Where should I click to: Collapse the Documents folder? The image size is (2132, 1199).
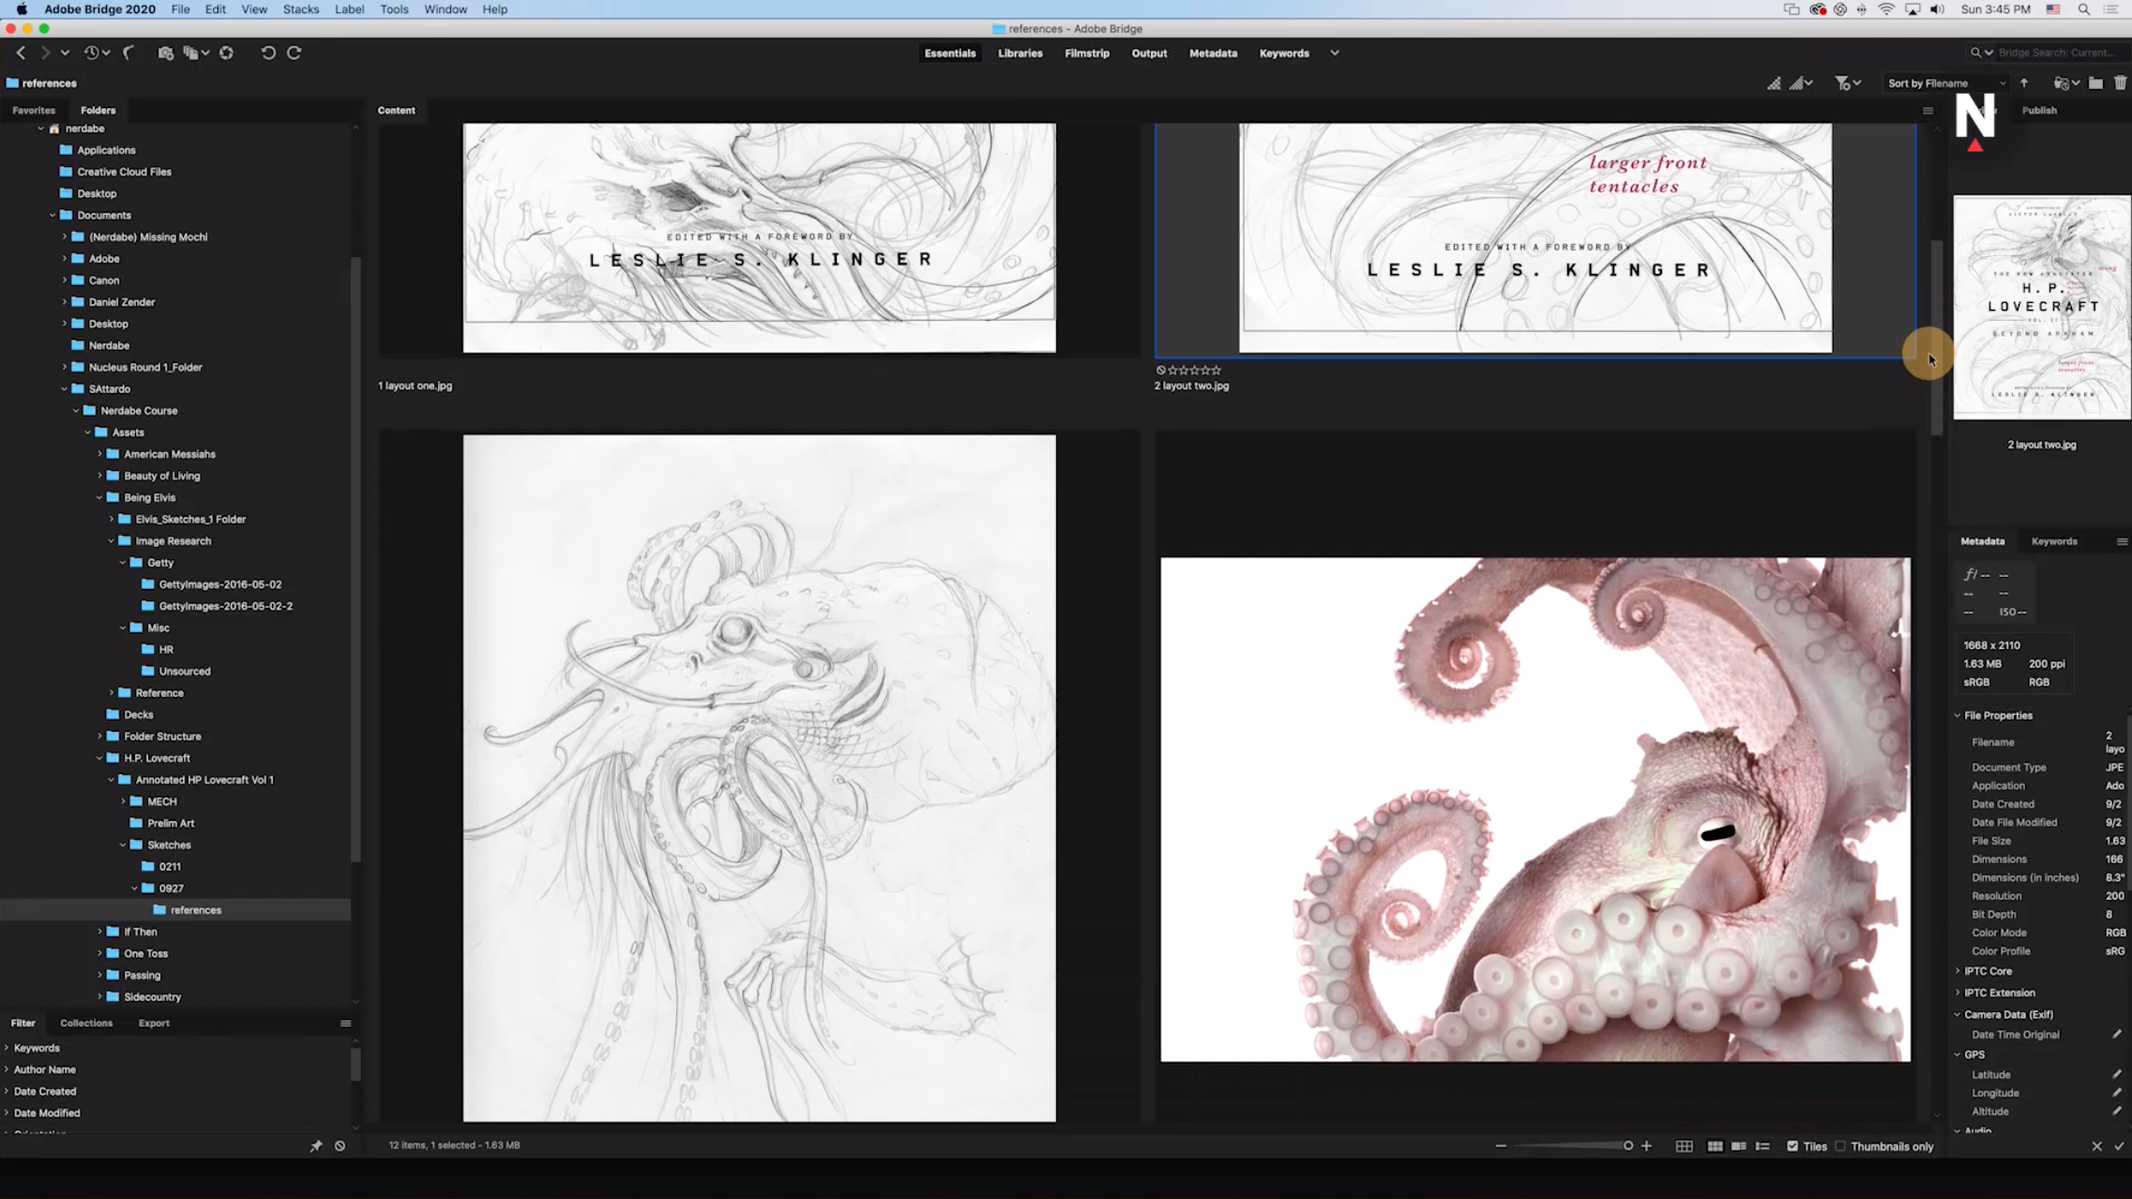(x=53, y=215)
